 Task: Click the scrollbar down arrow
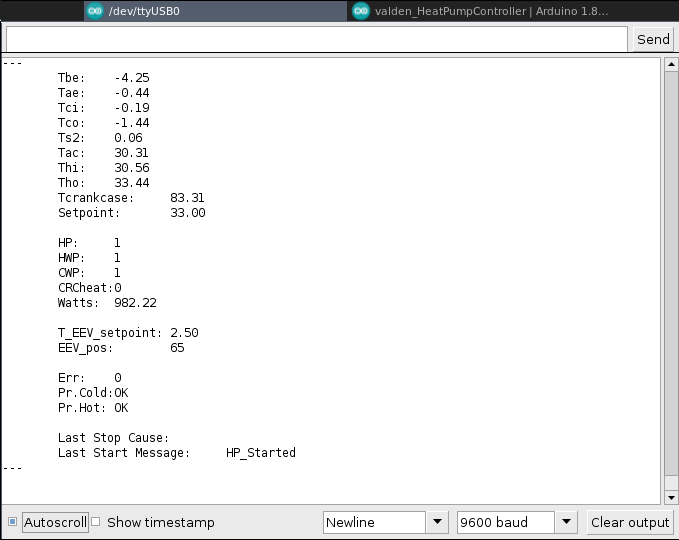669,496
